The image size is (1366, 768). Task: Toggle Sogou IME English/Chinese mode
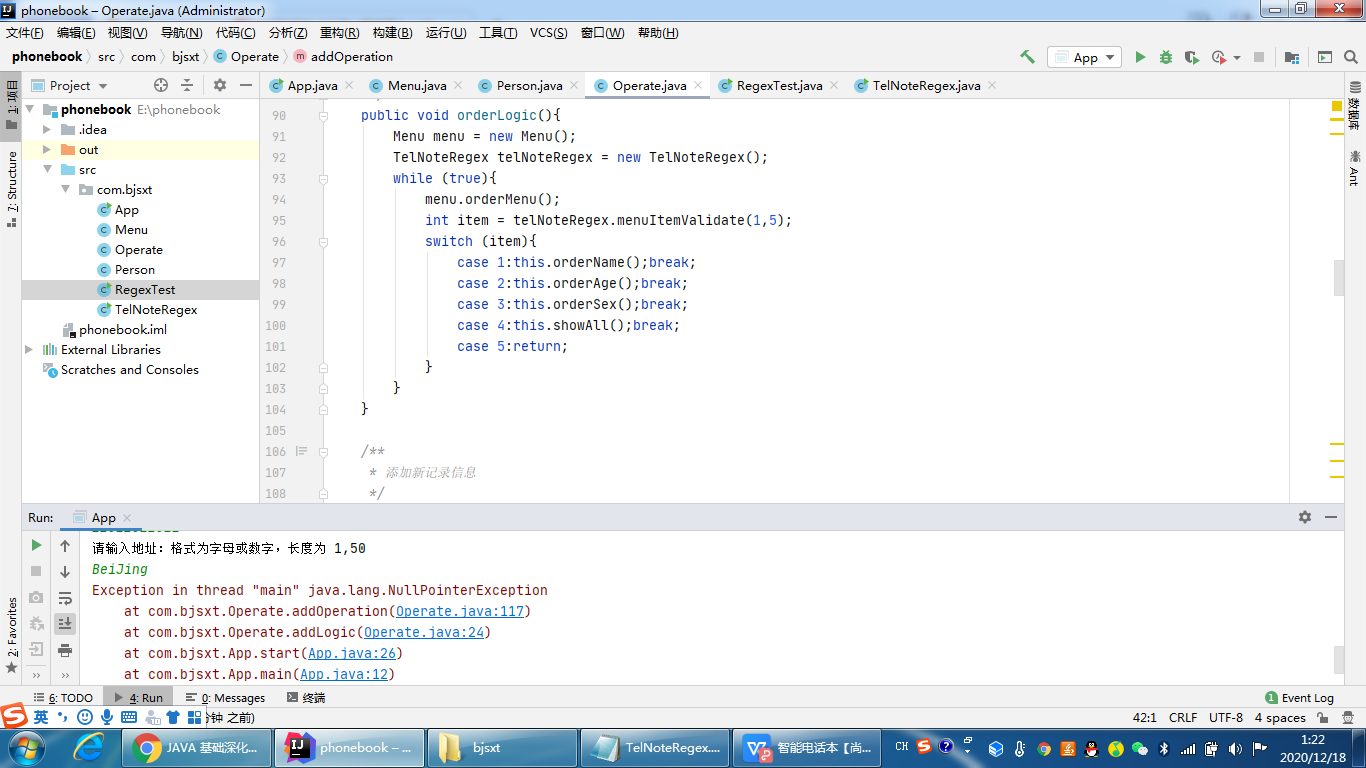click(x=41, y=717)
